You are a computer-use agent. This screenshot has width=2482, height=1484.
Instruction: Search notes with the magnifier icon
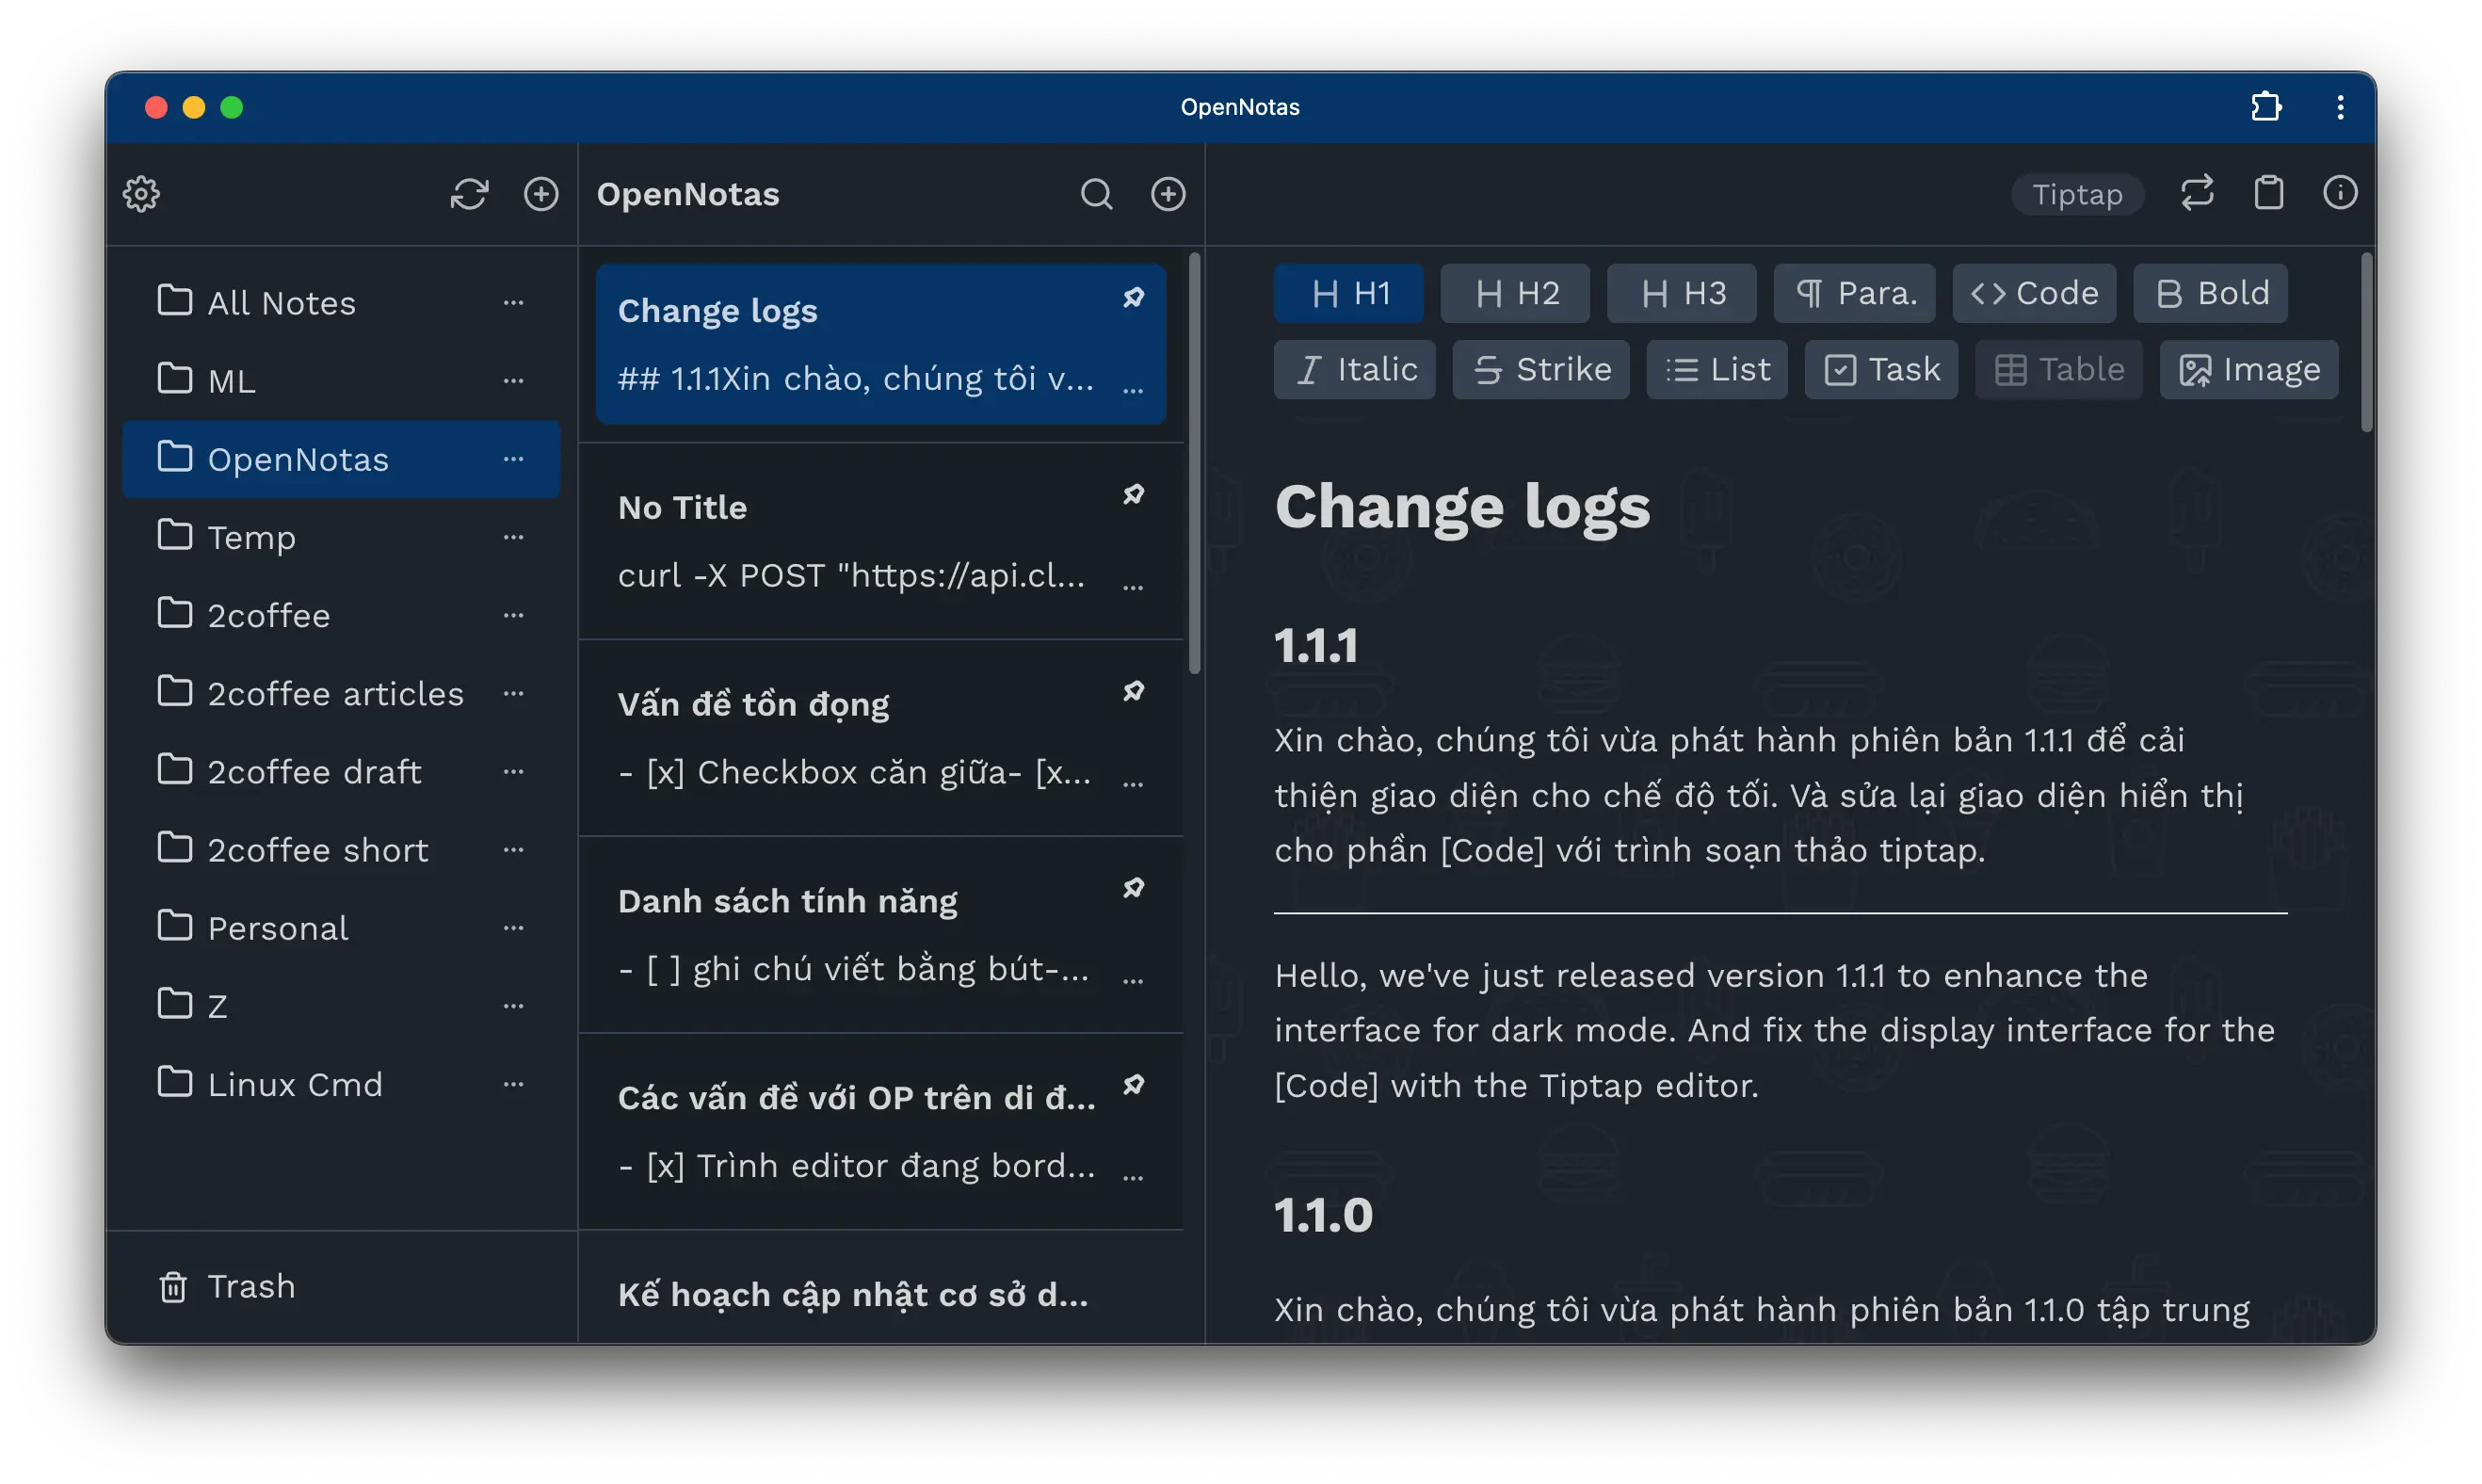coord(1096,194)
